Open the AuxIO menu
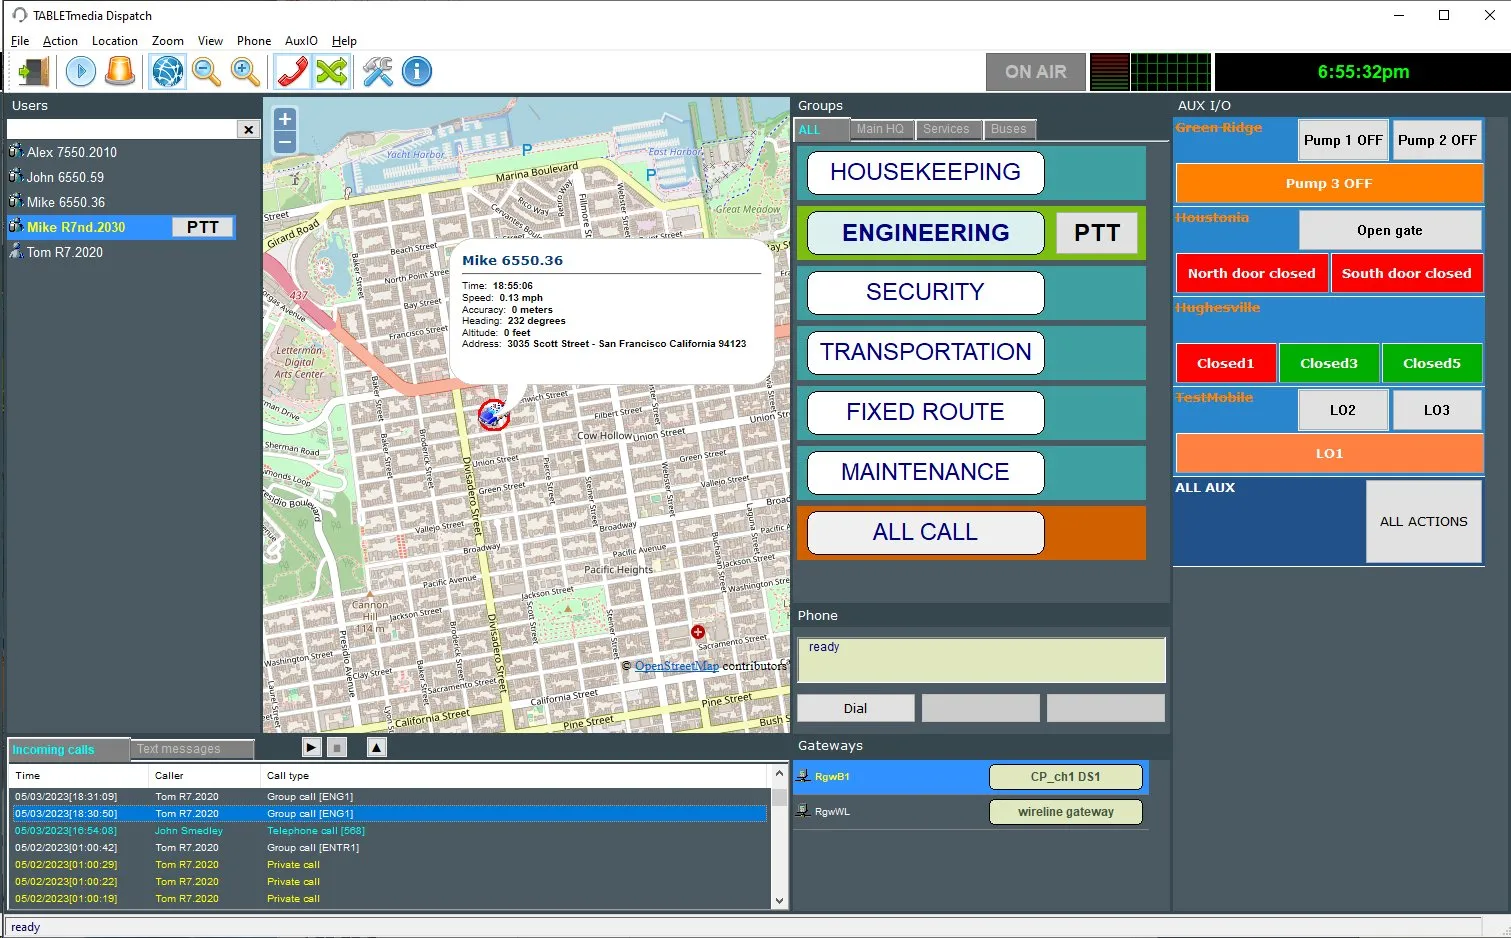Image resolution: width=1511 pixels, height=938 pixels. [x=301, y=41]
